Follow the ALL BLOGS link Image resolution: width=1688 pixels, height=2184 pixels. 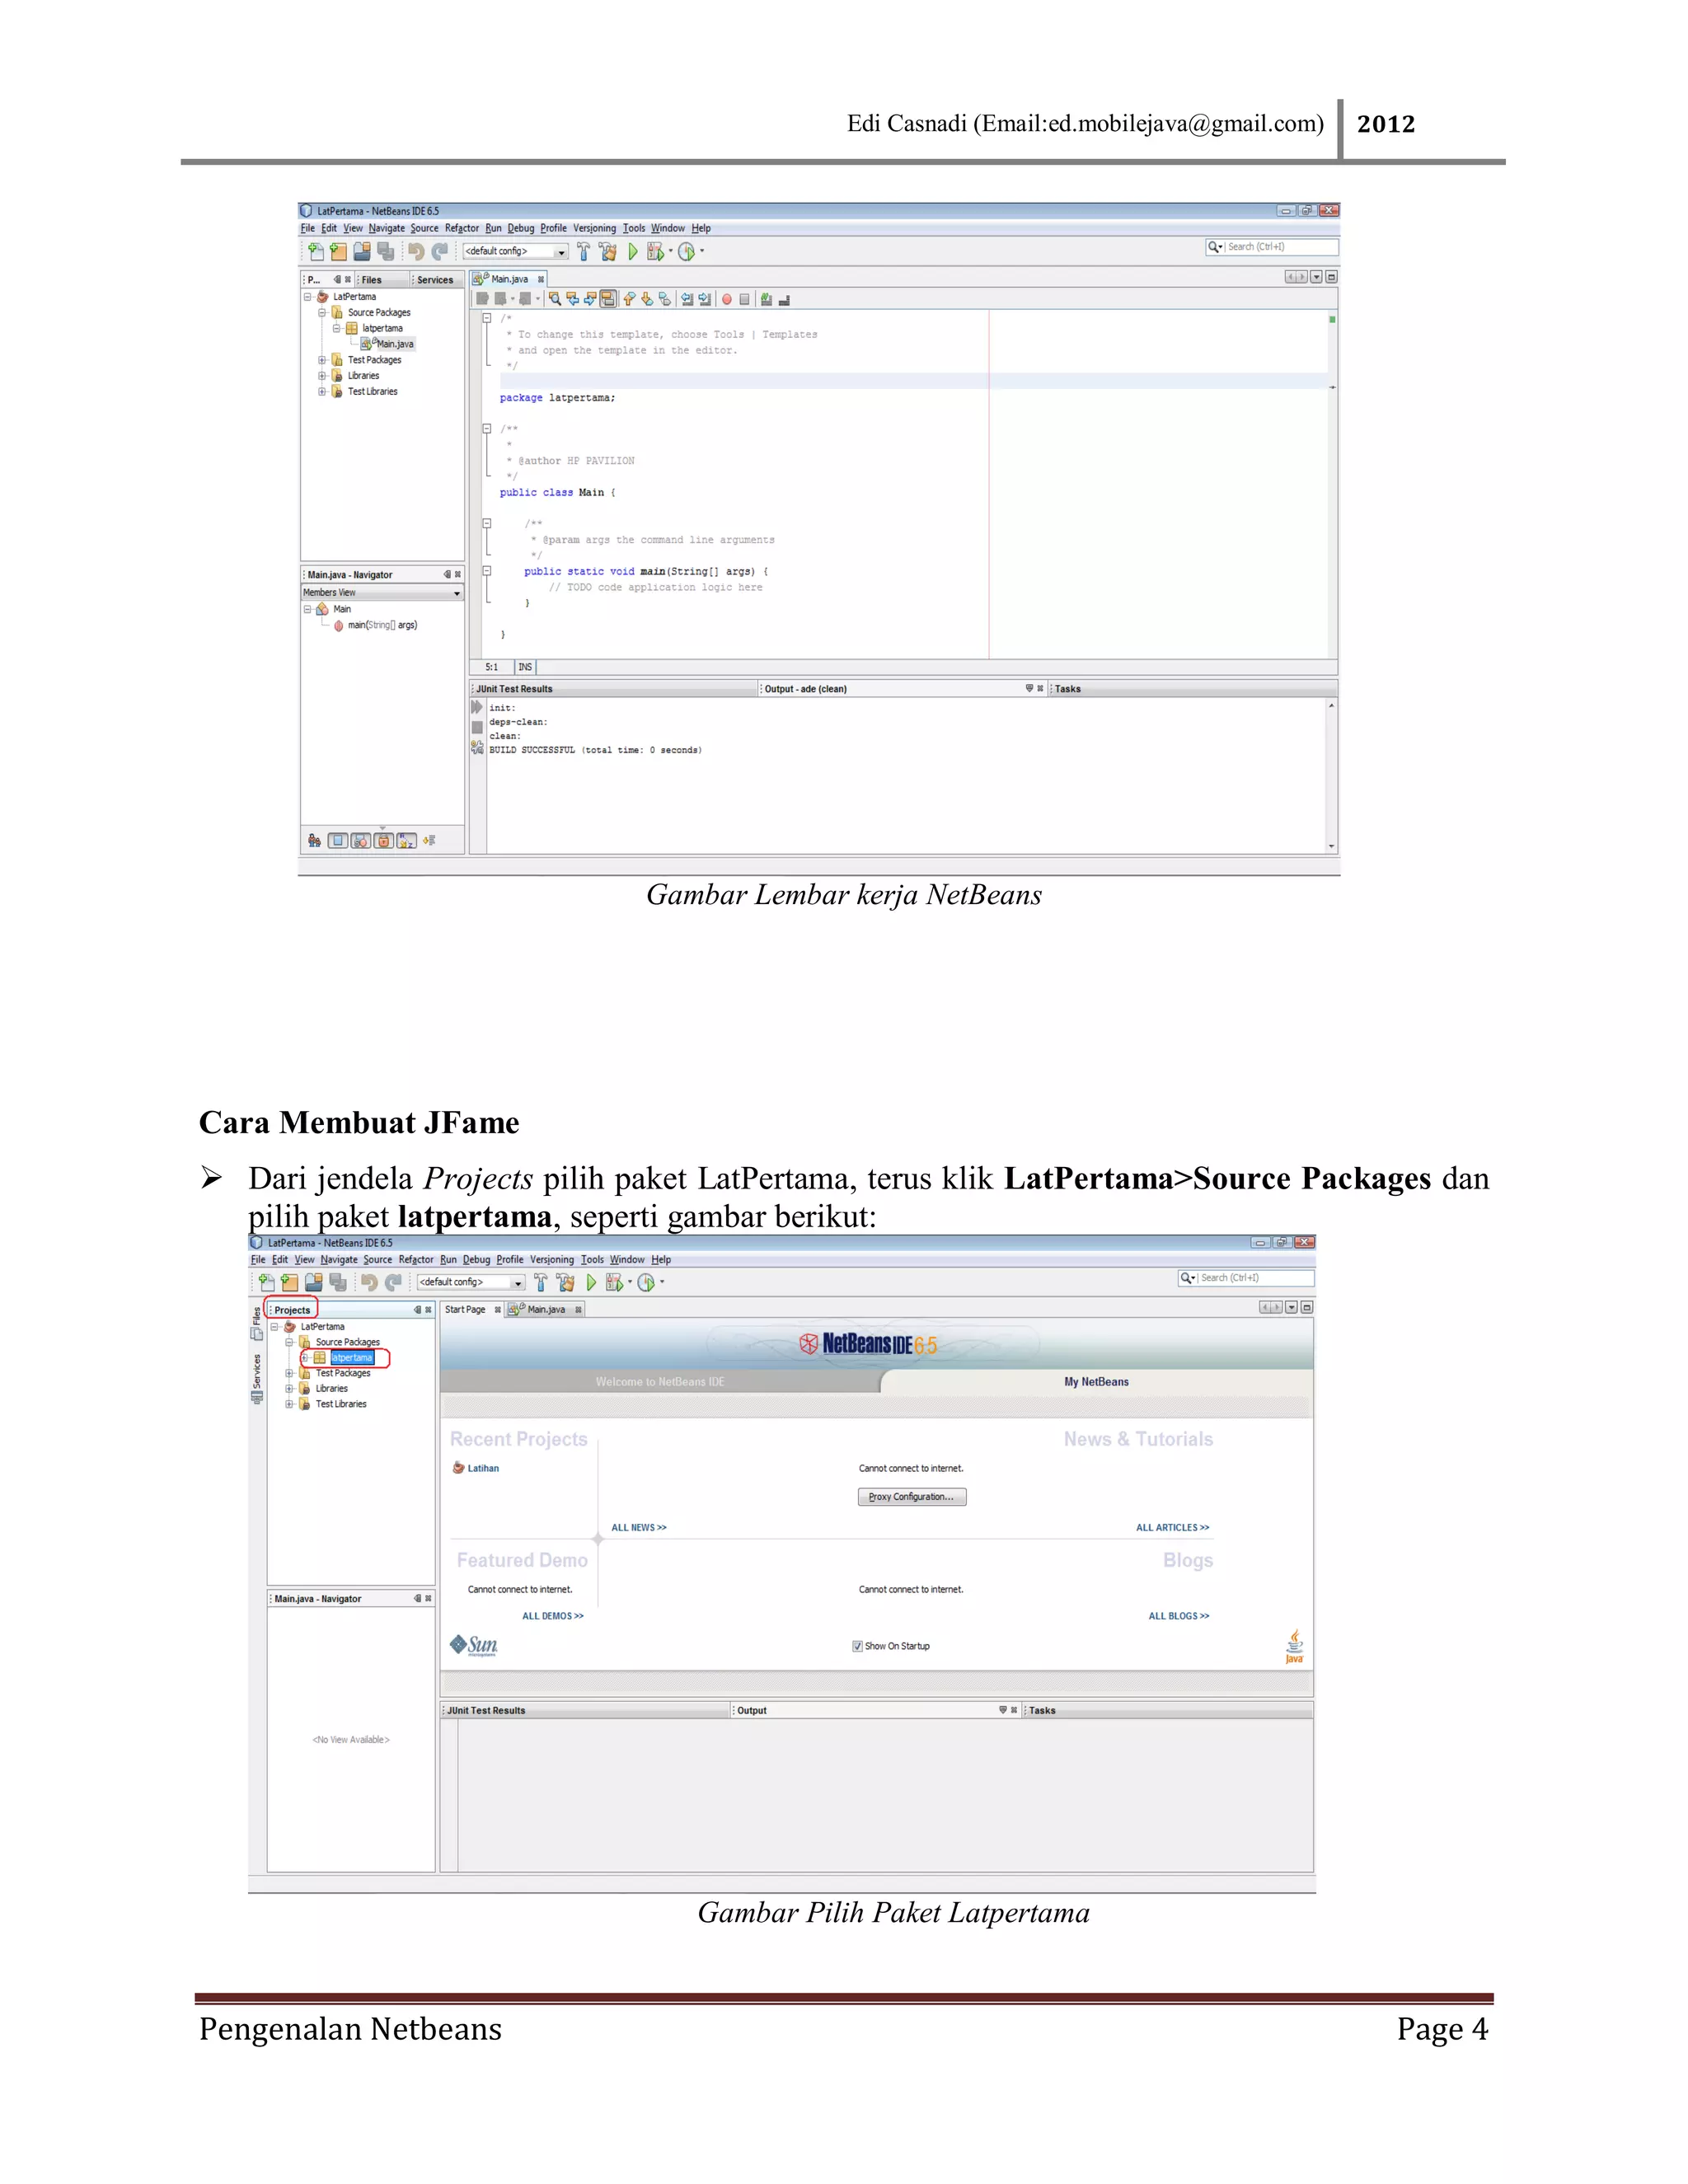pos(1179,1616)
